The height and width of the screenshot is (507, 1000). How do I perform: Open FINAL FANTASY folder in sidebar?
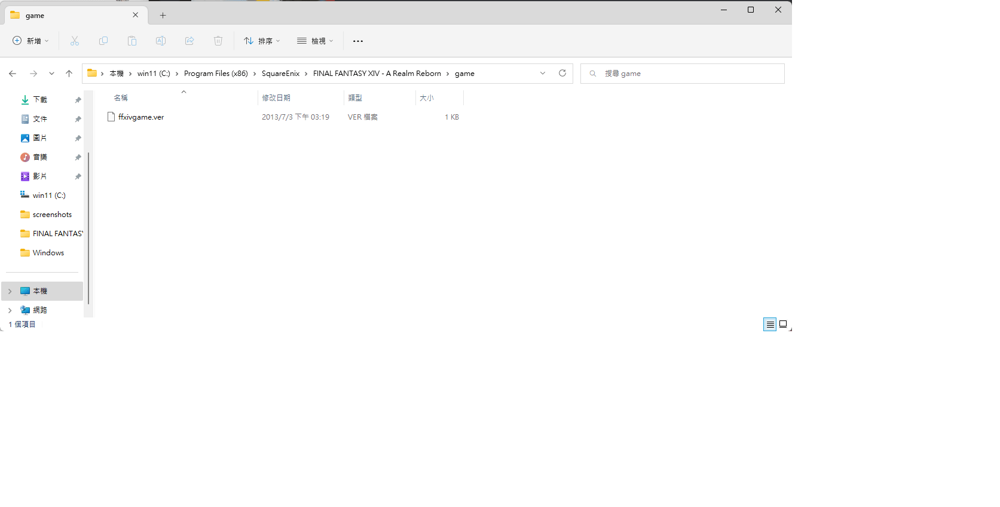point(51,233)
